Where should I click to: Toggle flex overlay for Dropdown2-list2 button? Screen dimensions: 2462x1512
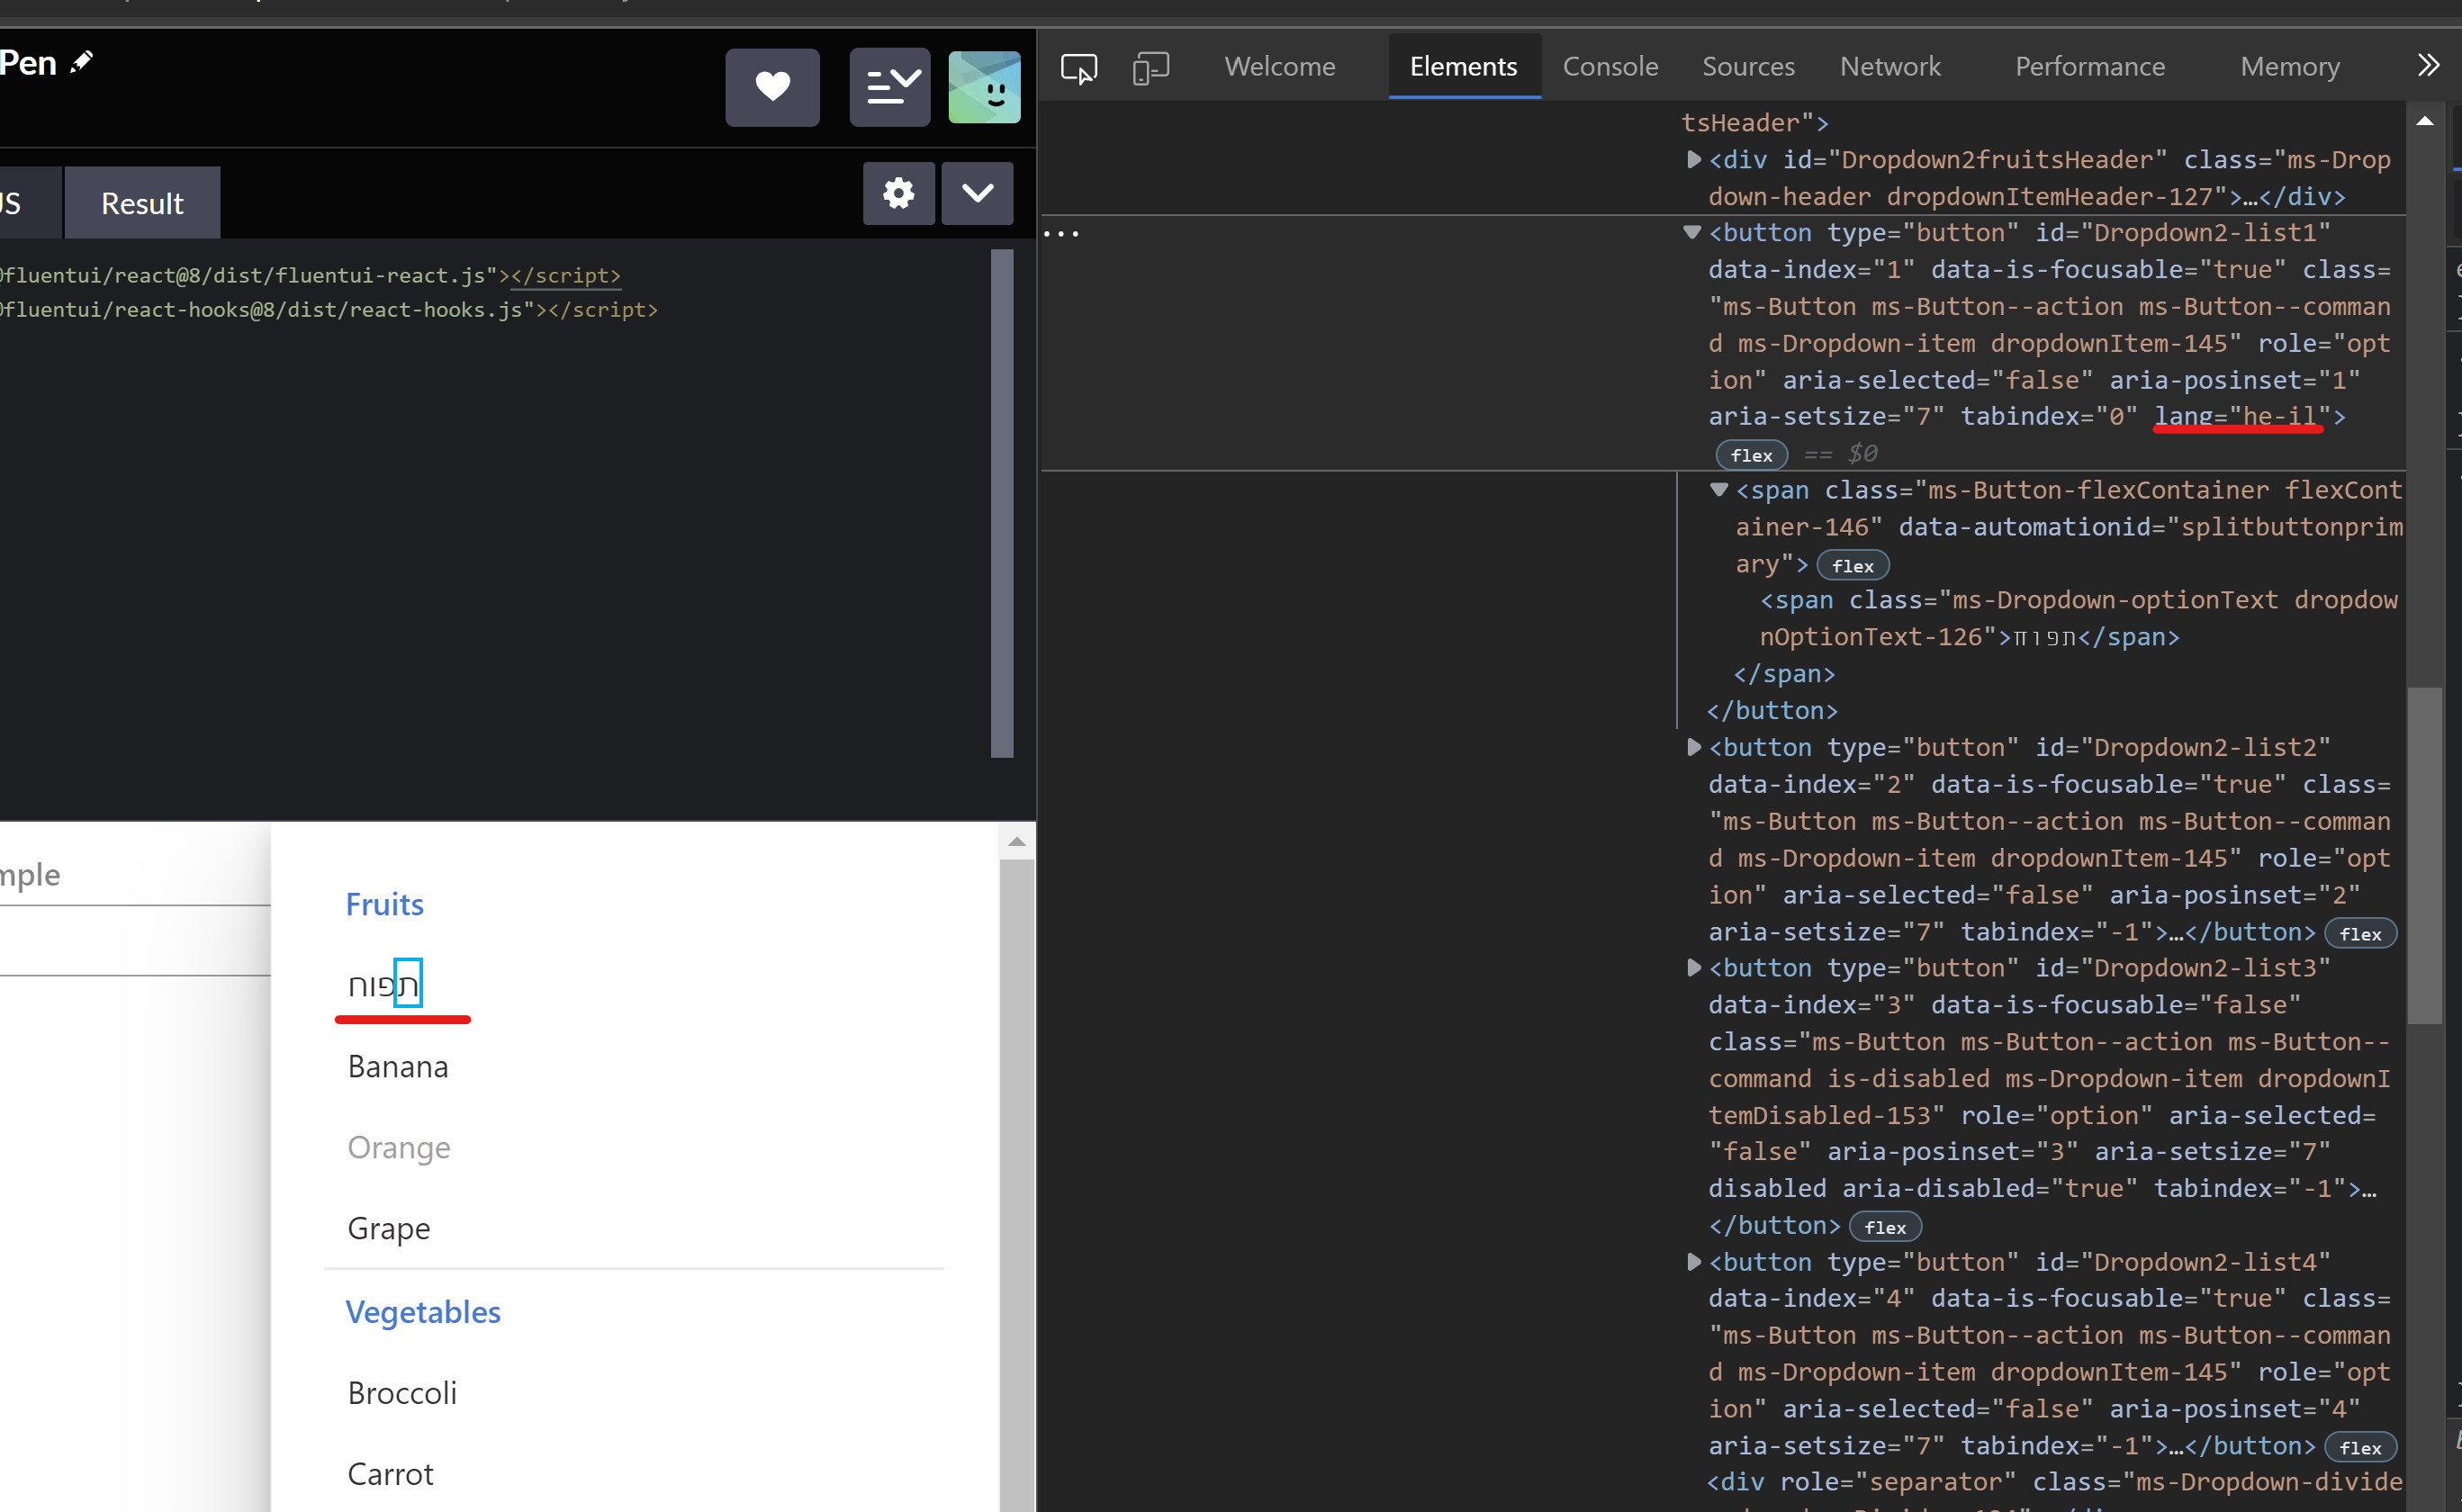coord(2361,932)
